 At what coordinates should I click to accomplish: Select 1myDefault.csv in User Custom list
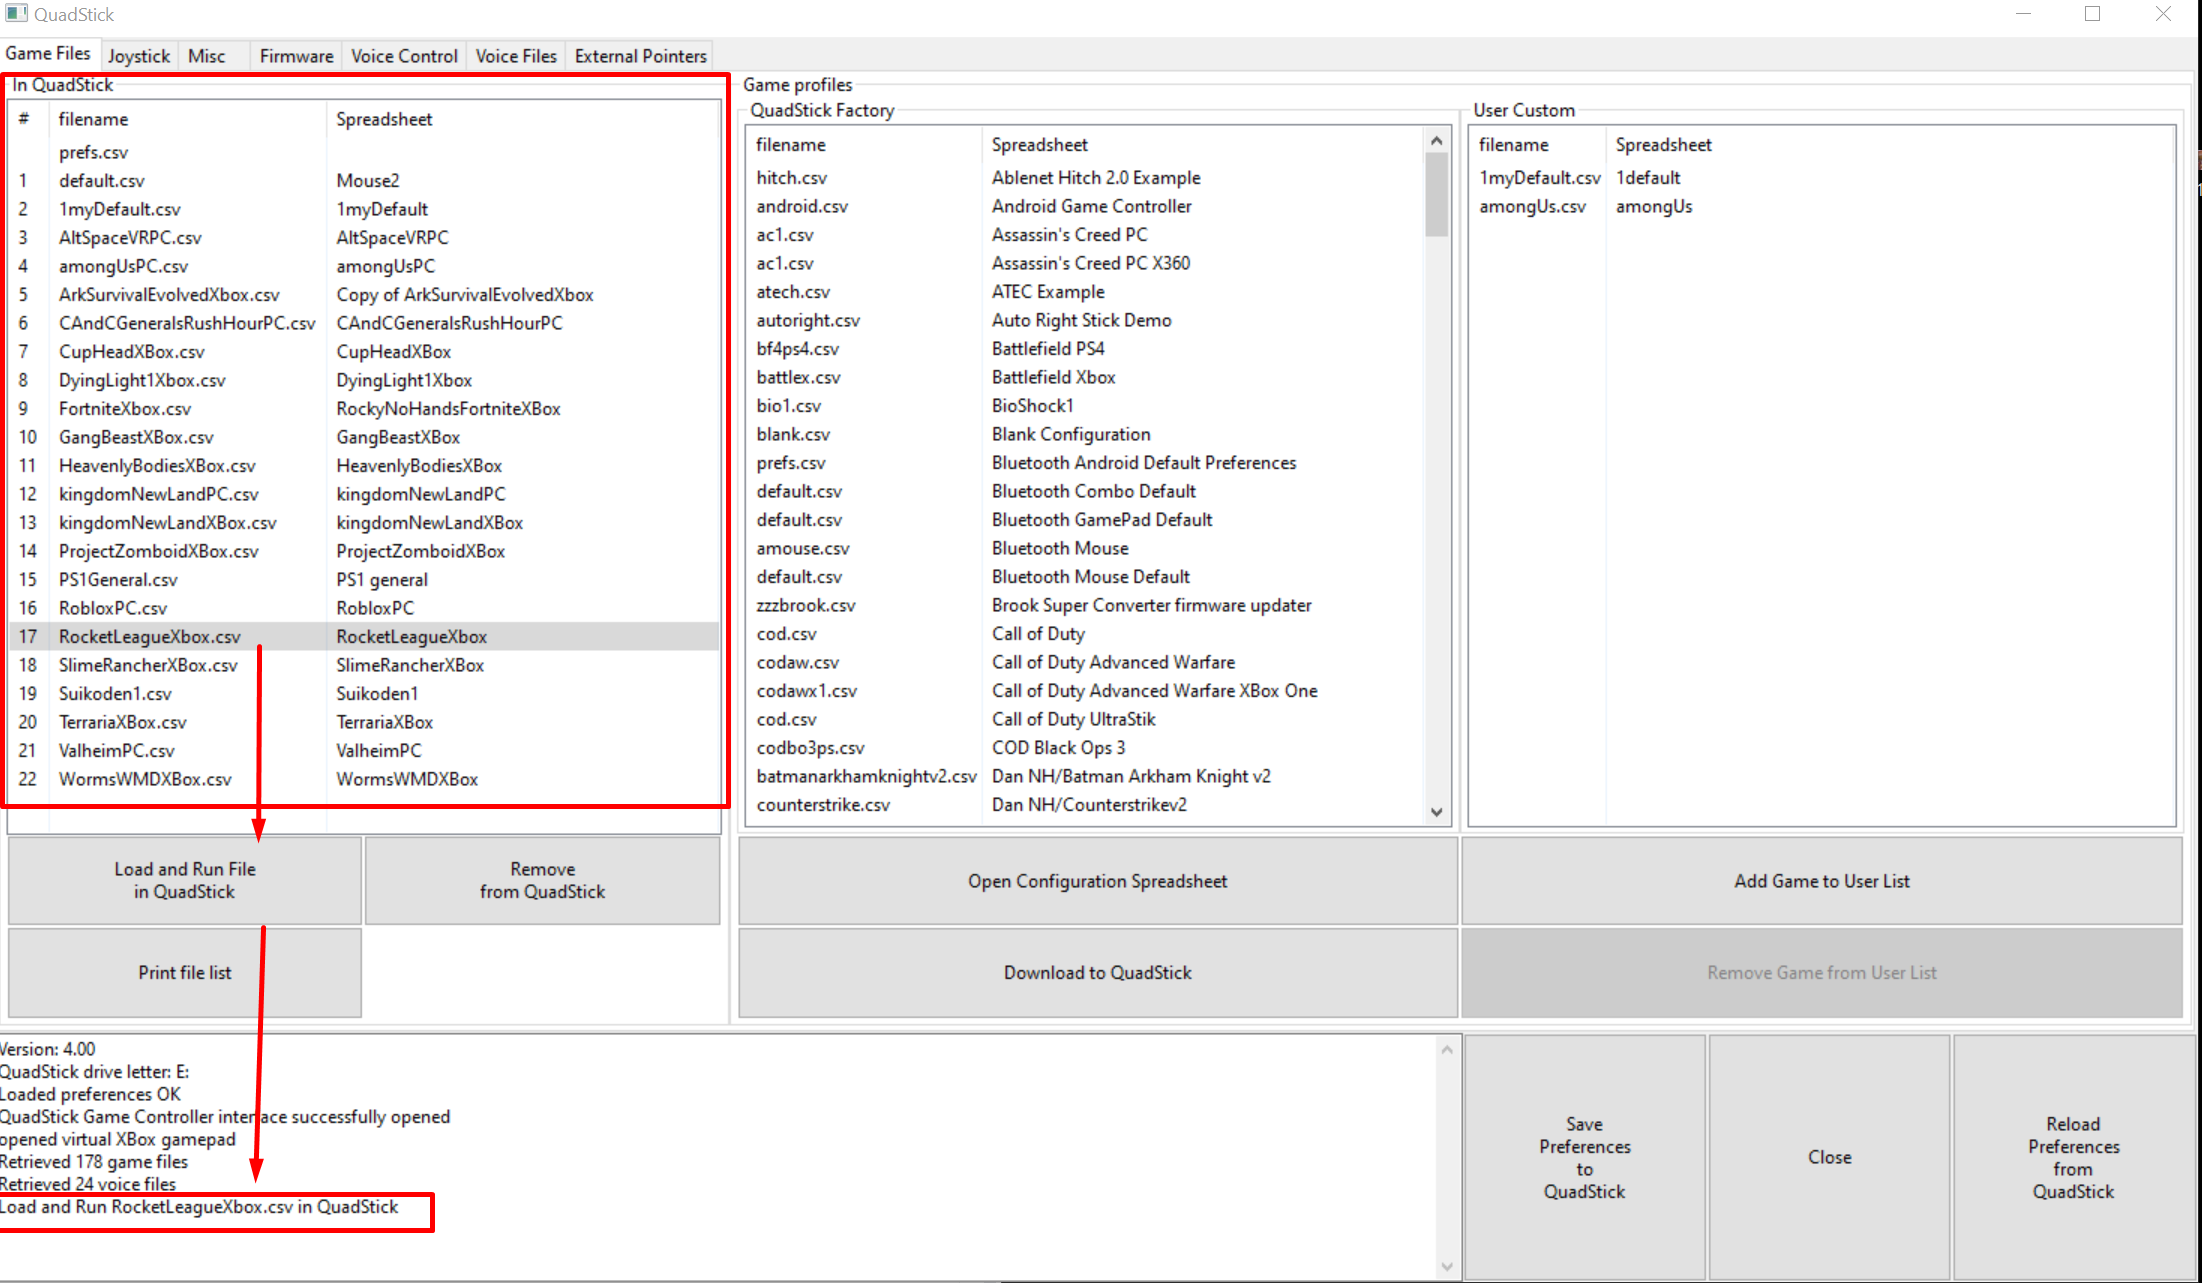1822,178
